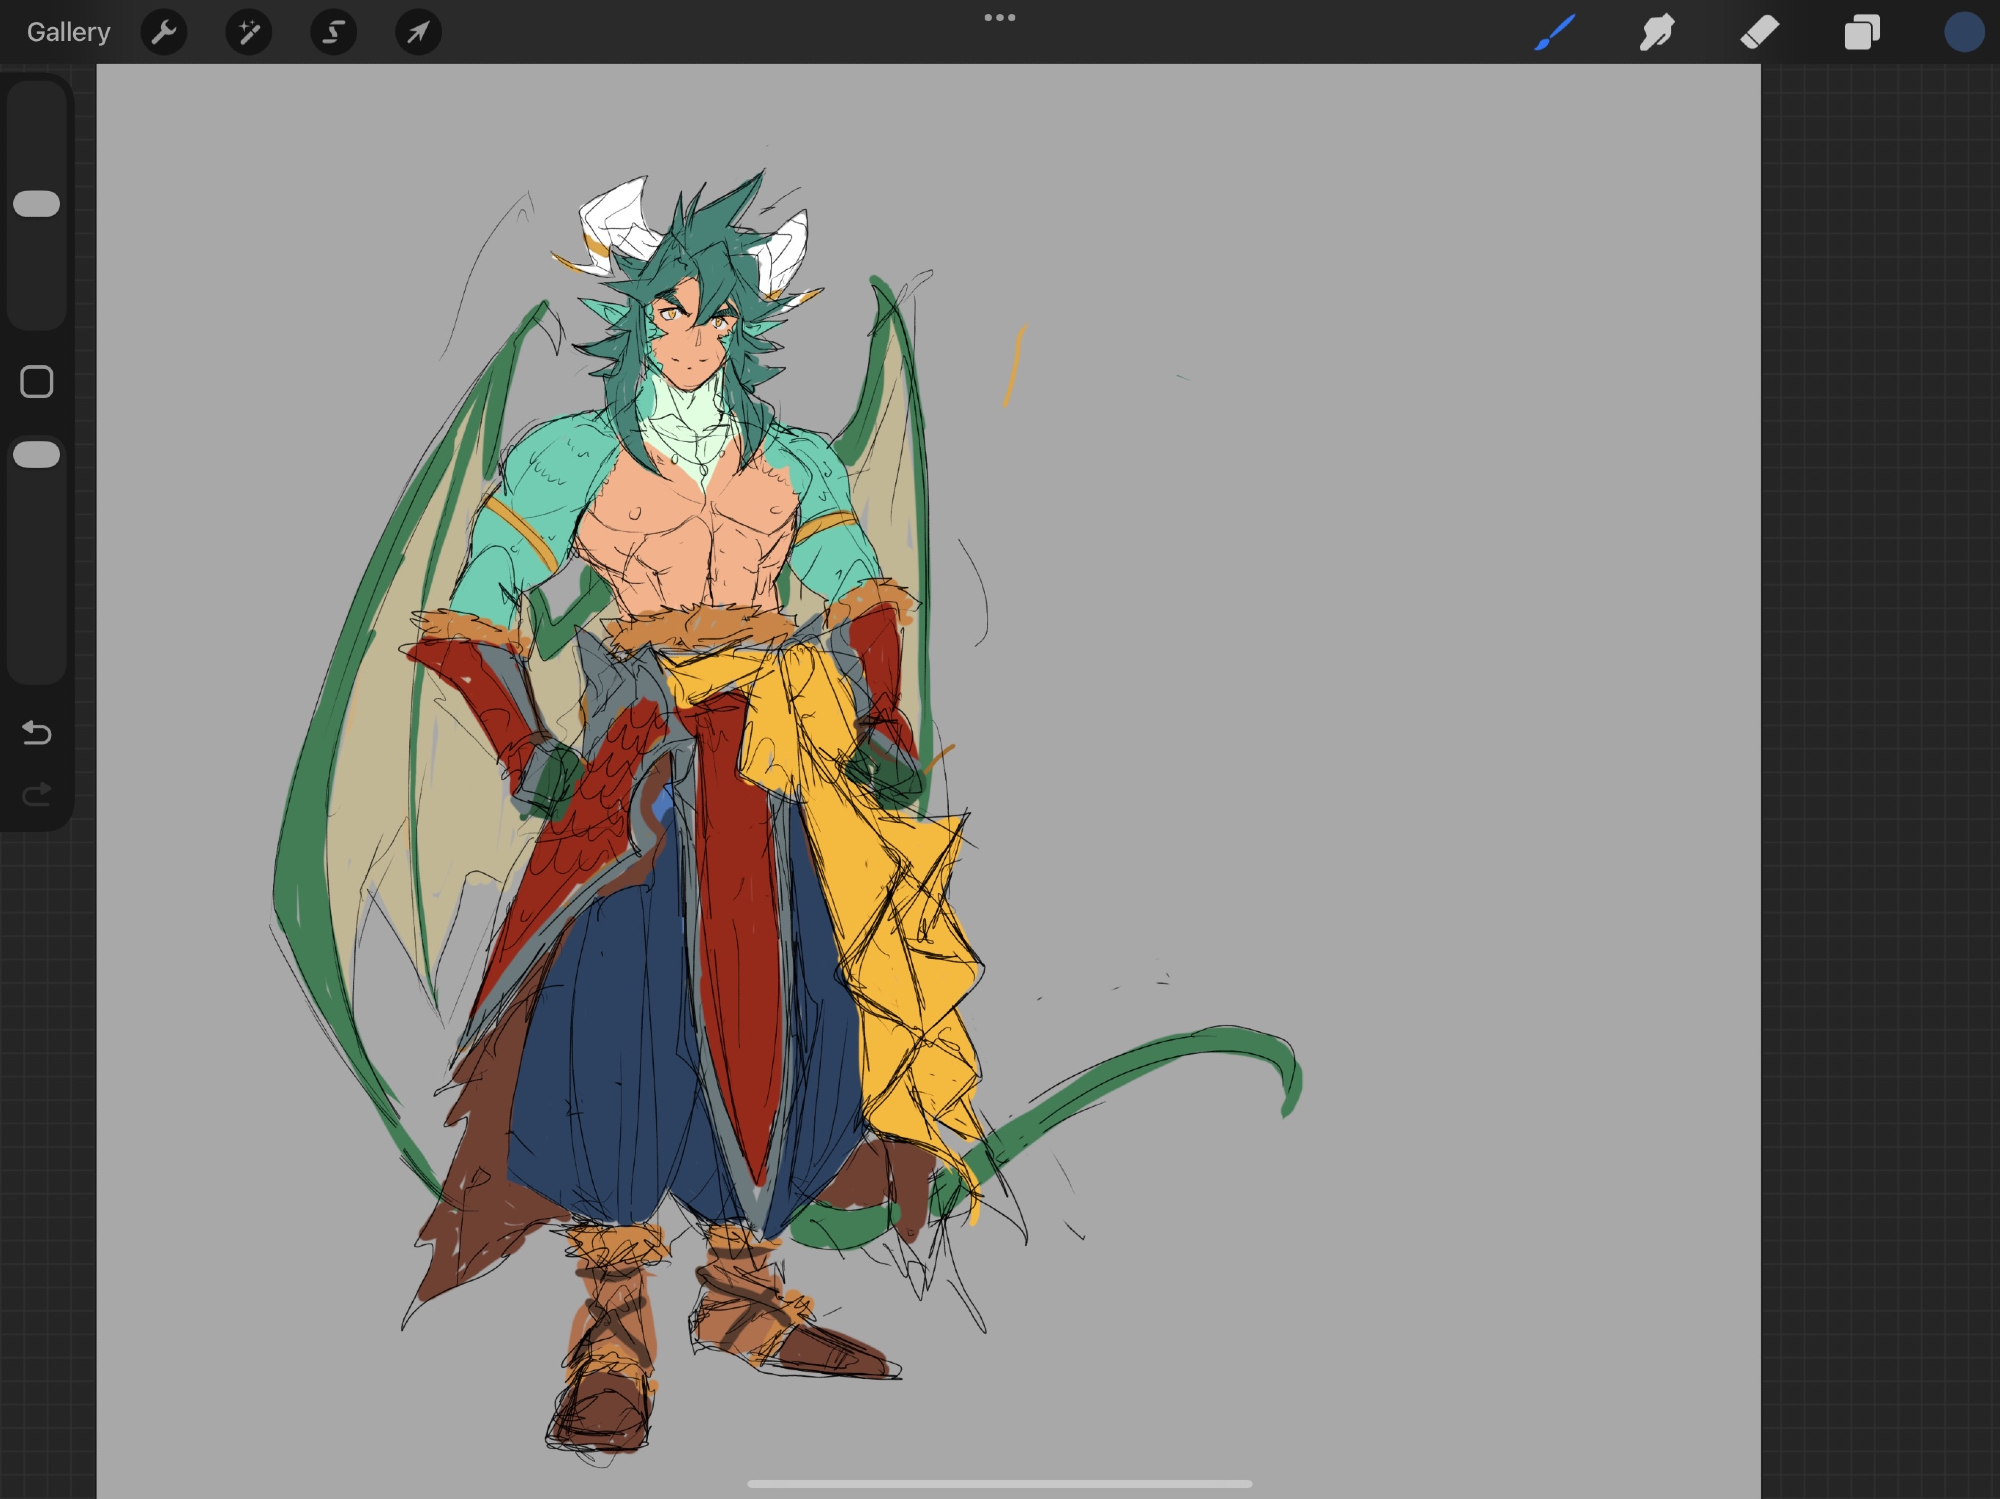Open the Layers panel
Viewport: 2000px width, 1499px height.
click(x=1861, y=32)
